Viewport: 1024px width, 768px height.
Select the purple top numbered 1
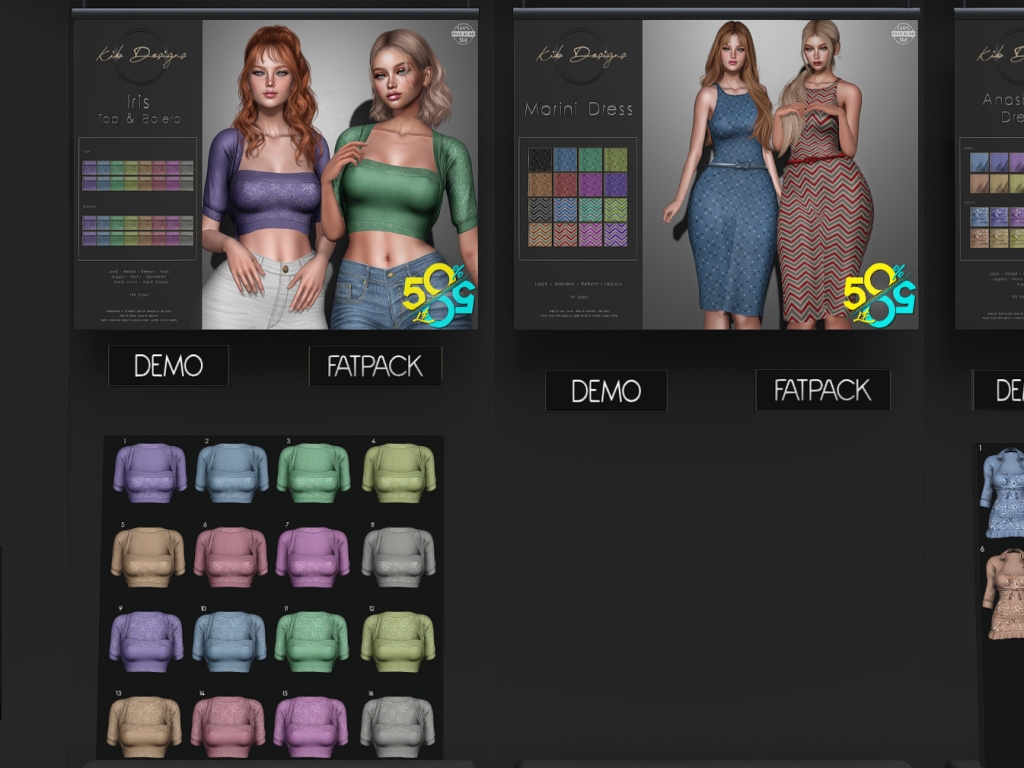click(x=148, y=472)
